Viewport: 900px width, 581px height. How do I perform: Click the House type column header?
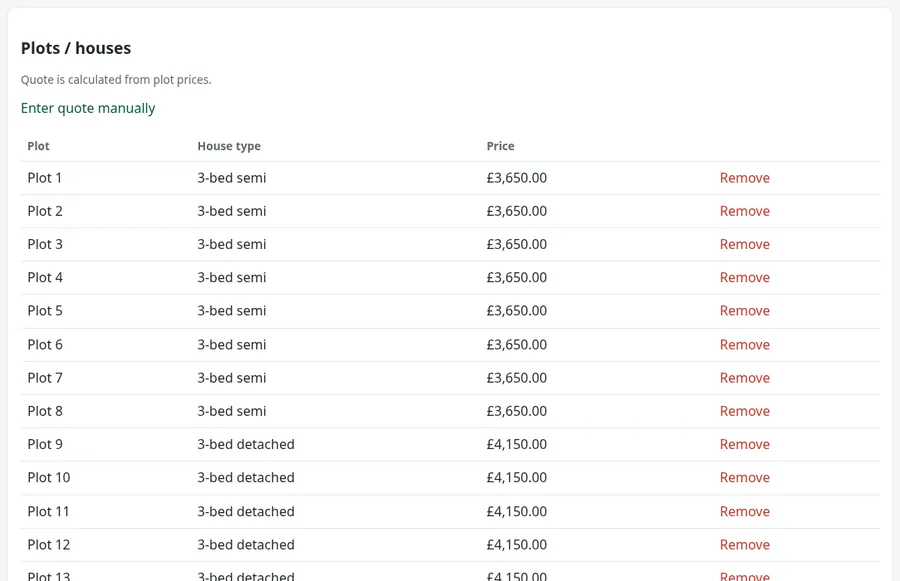(229, 146)
